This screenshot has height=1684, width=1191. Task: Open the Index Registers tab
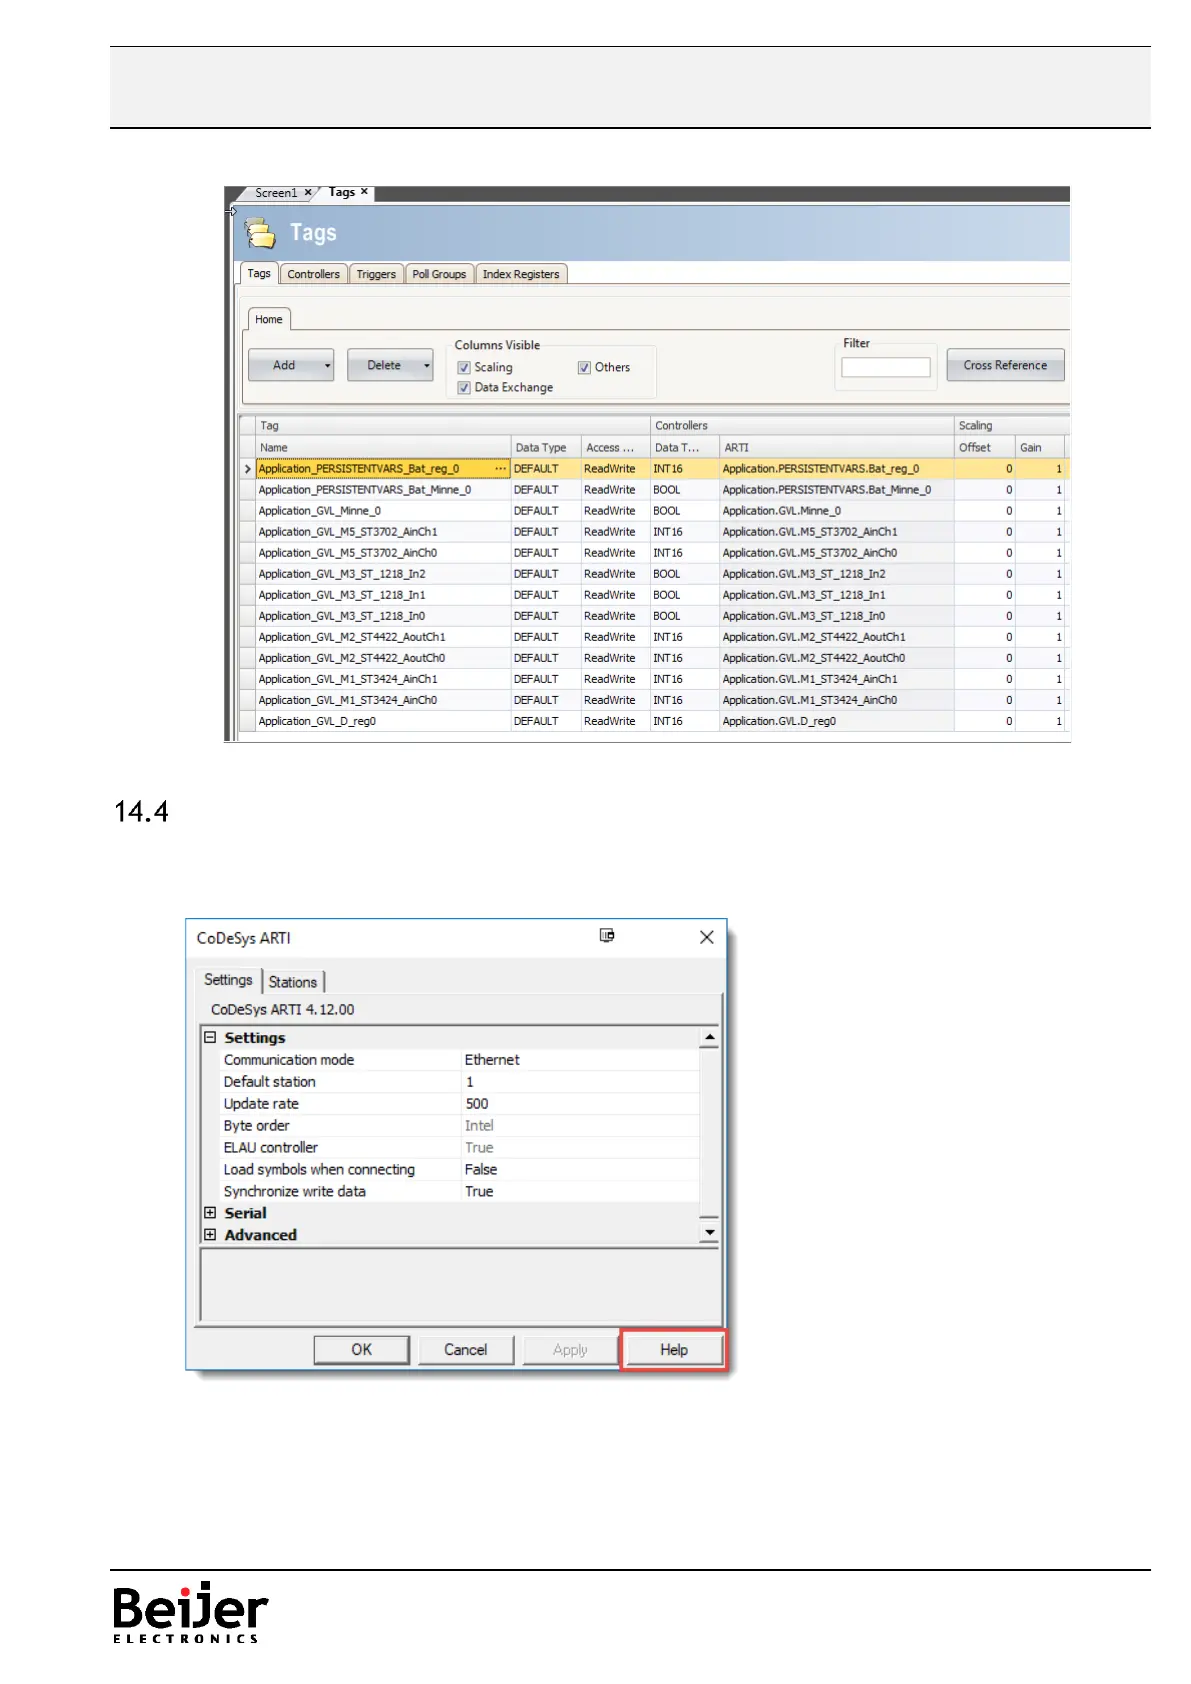point(521,274)
